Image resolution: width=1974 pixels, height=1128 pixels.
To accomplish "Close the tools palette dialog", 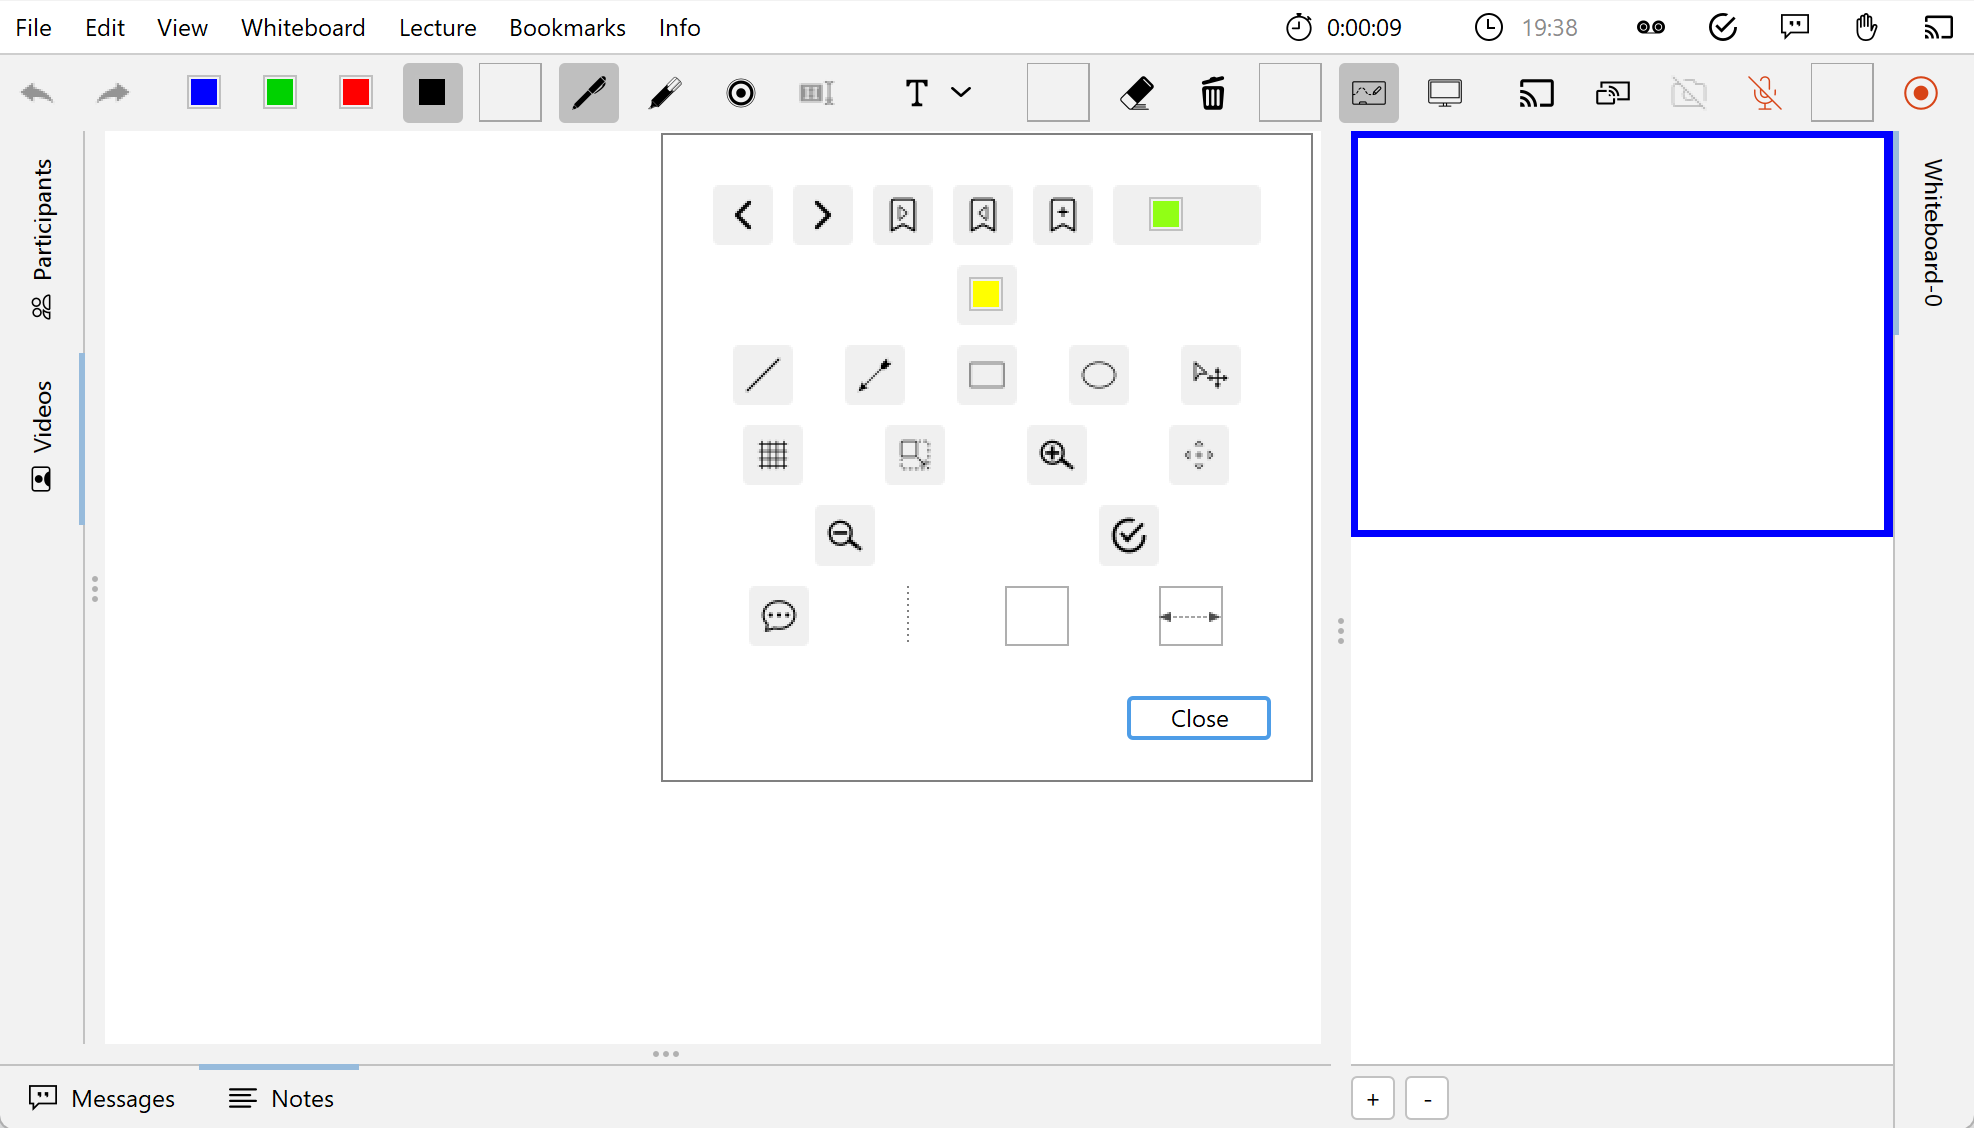I will pos(1198,718).
